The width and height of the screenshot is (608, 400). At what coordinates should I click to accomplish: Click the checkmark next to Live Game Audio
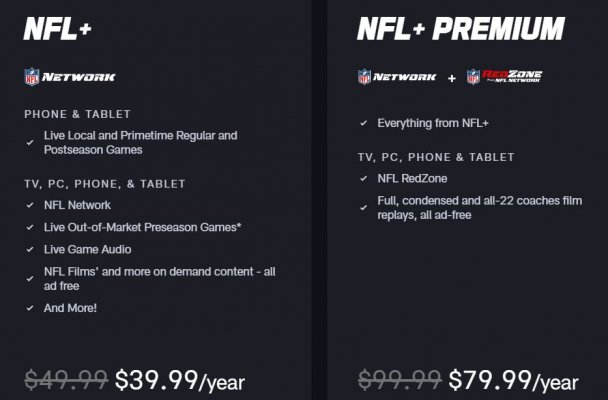pyautogui.click(x=30, y=249)
